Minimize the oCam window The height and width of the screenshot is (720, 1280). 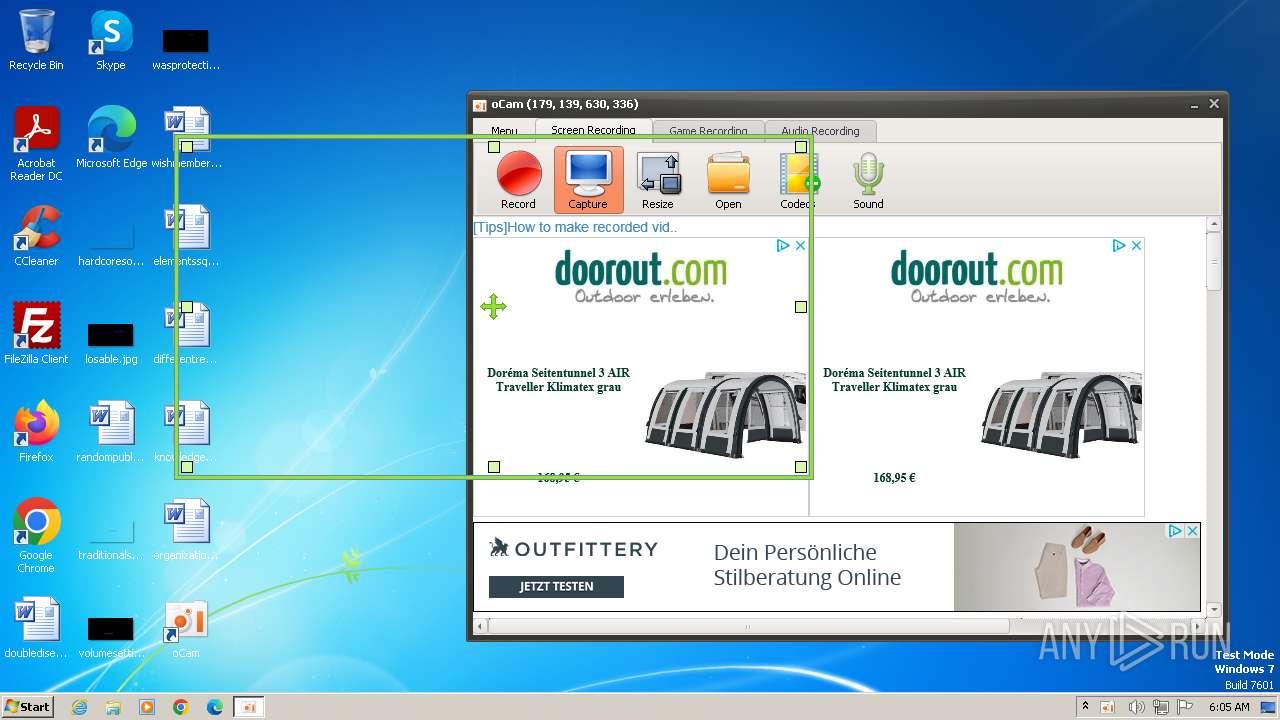[1194, 104]
